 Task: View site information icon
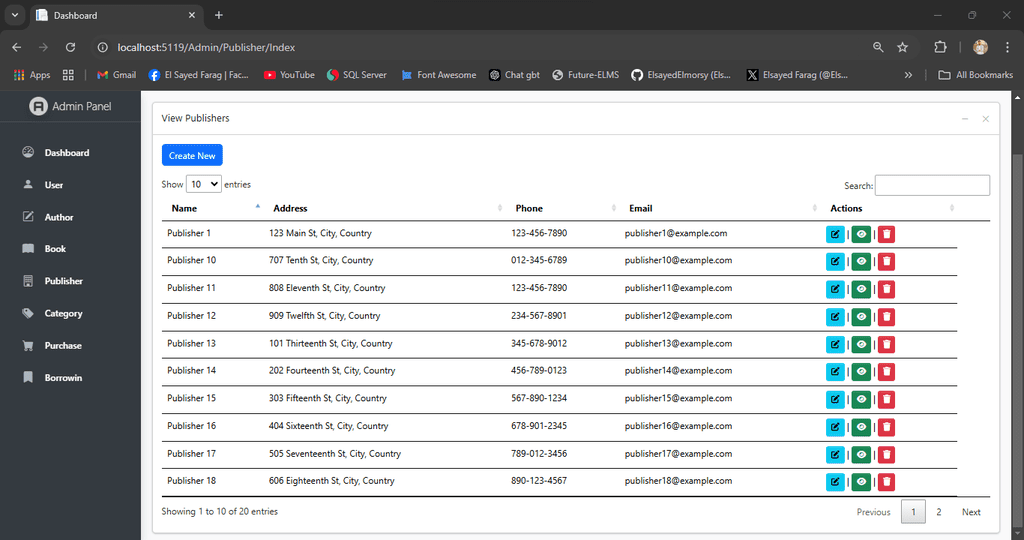[102, 47]
